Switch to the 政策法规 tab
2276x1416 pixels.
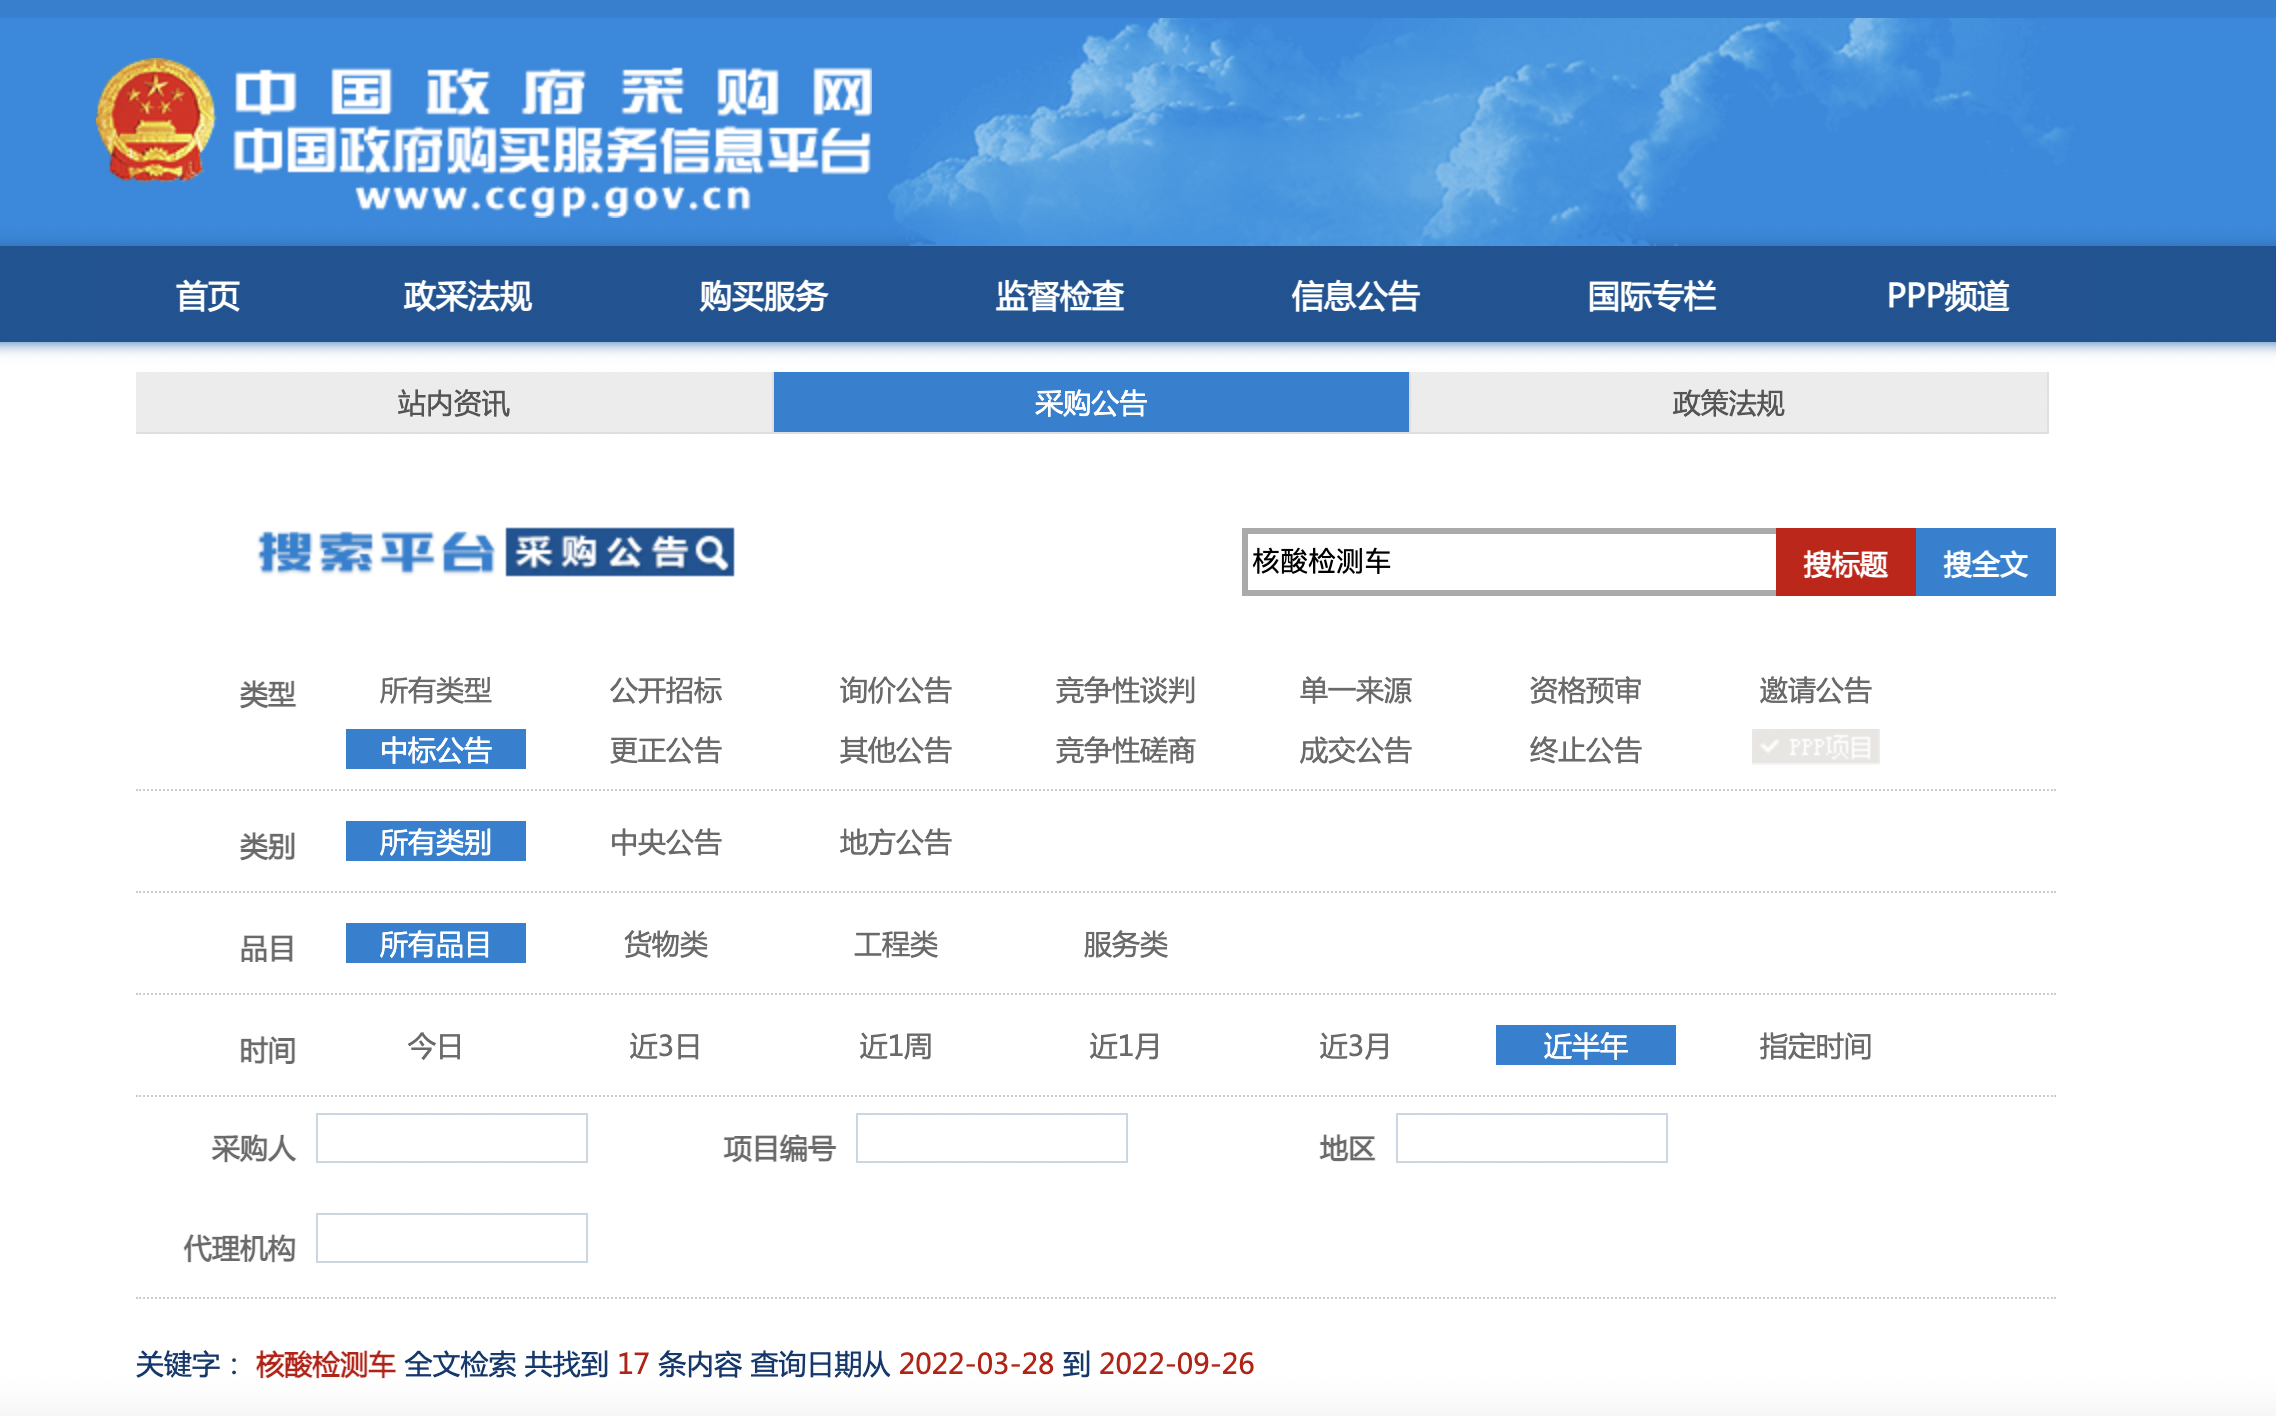point(1727,403)
